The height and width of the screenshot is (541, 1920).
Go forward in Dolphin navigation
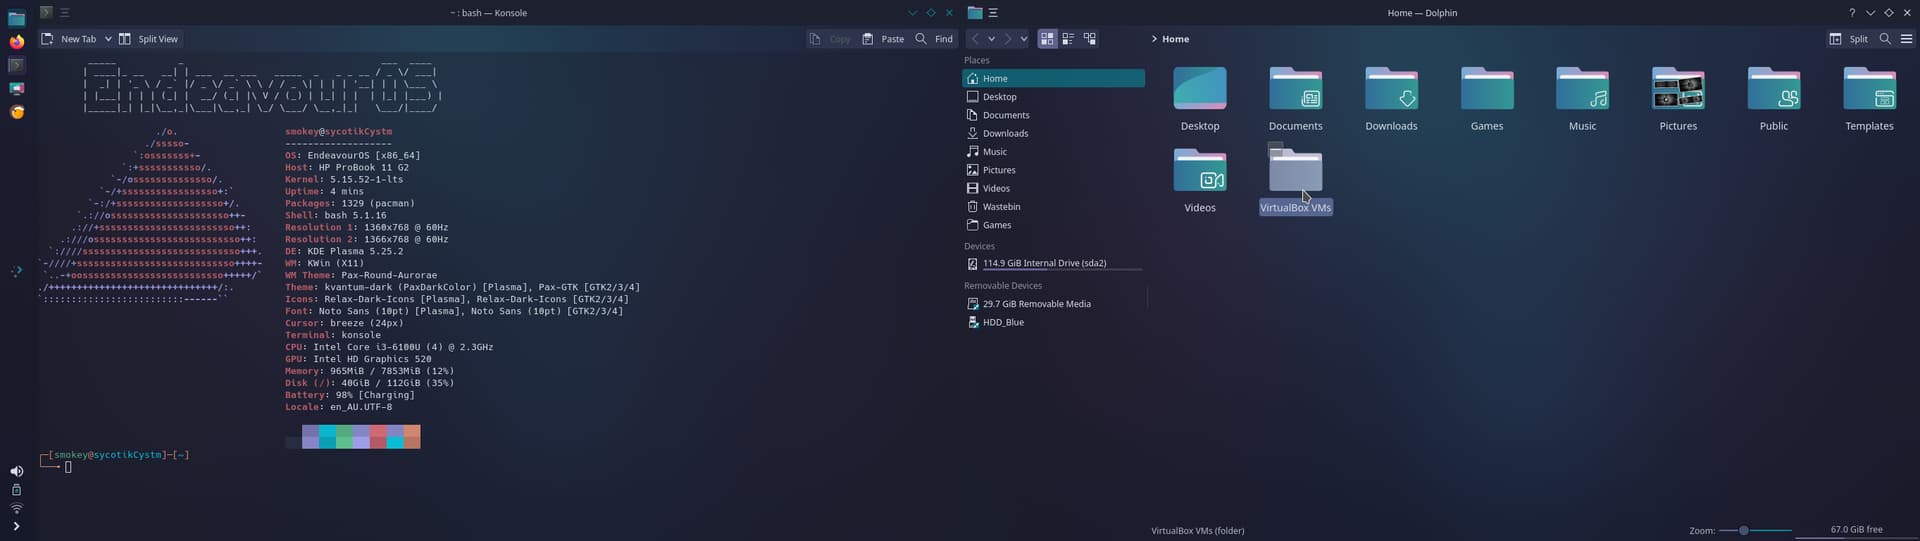click(1008, 39)
